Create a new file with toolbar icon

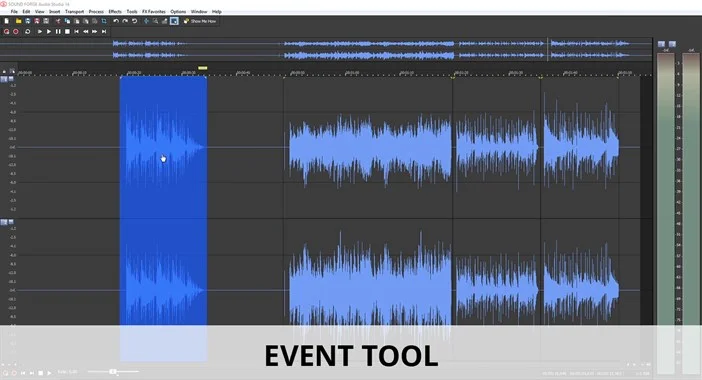point(7,21)
